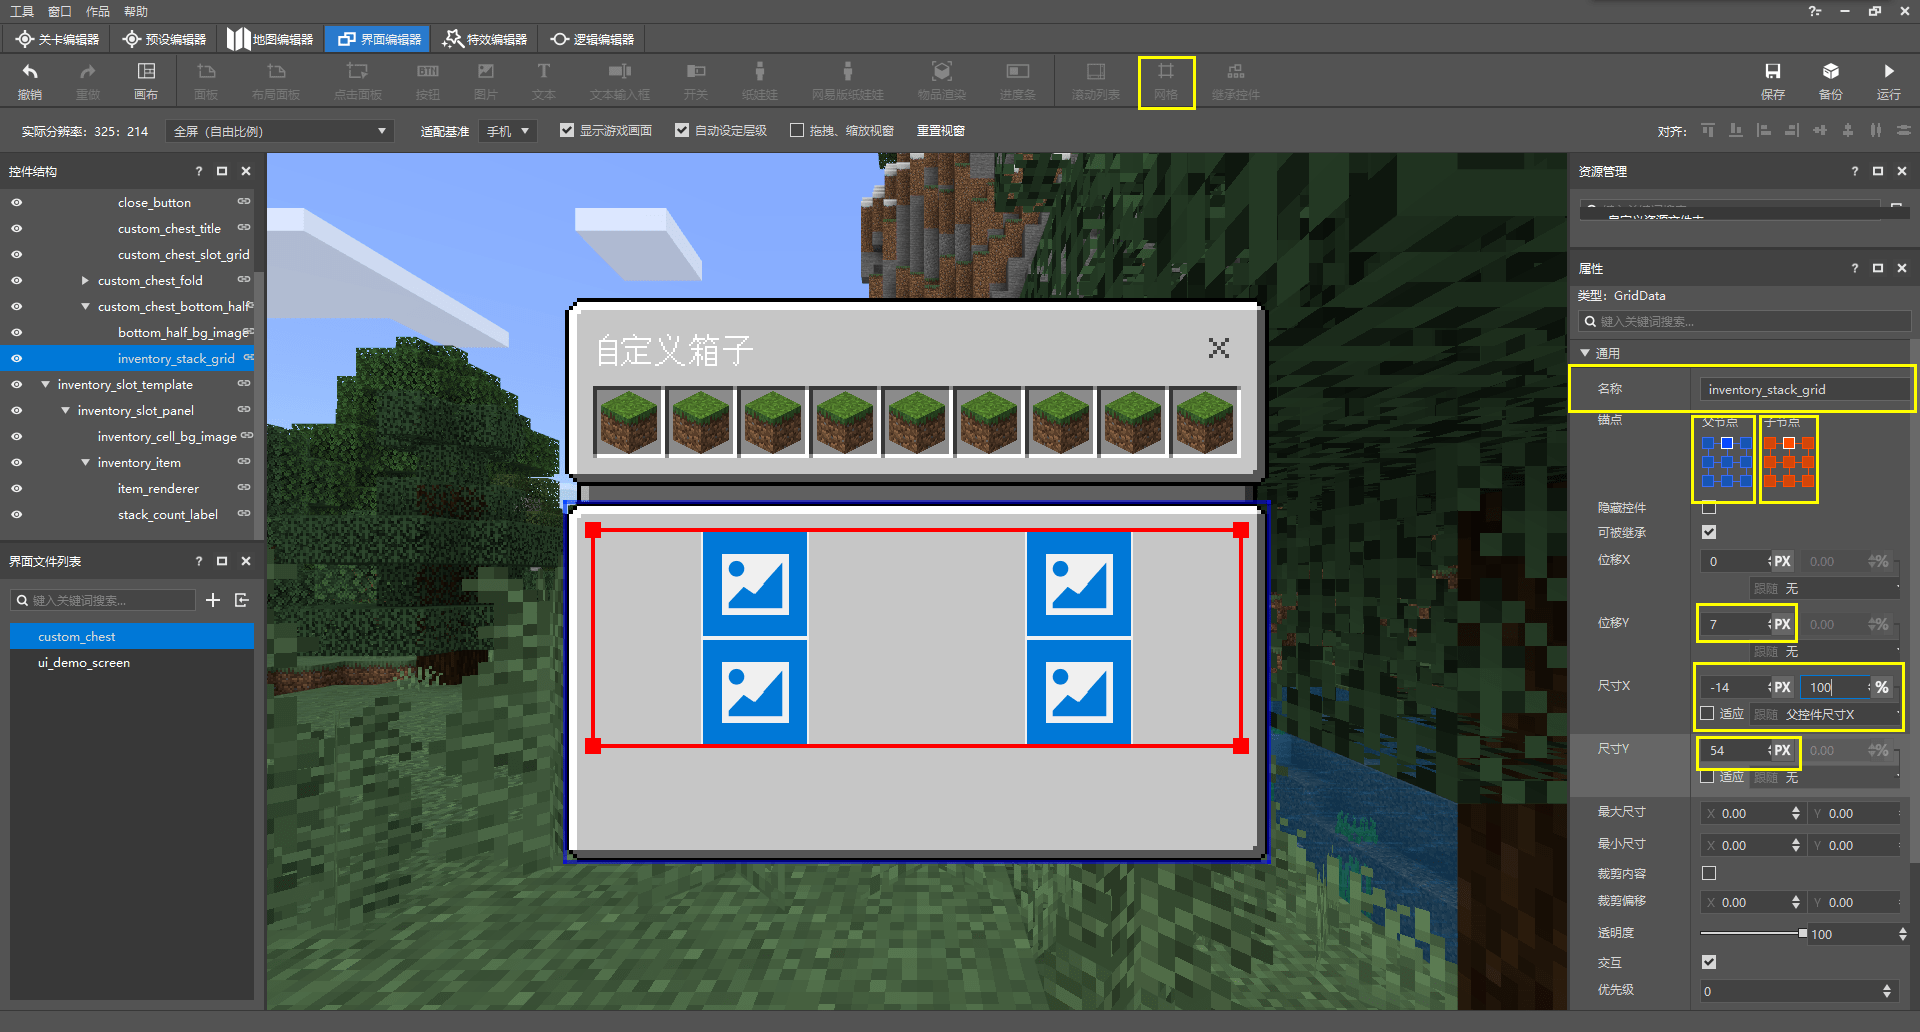Switch to 关卡编辑器 tab
Viewport: 1920px width, 1032px height.
(x=58, y=39)
